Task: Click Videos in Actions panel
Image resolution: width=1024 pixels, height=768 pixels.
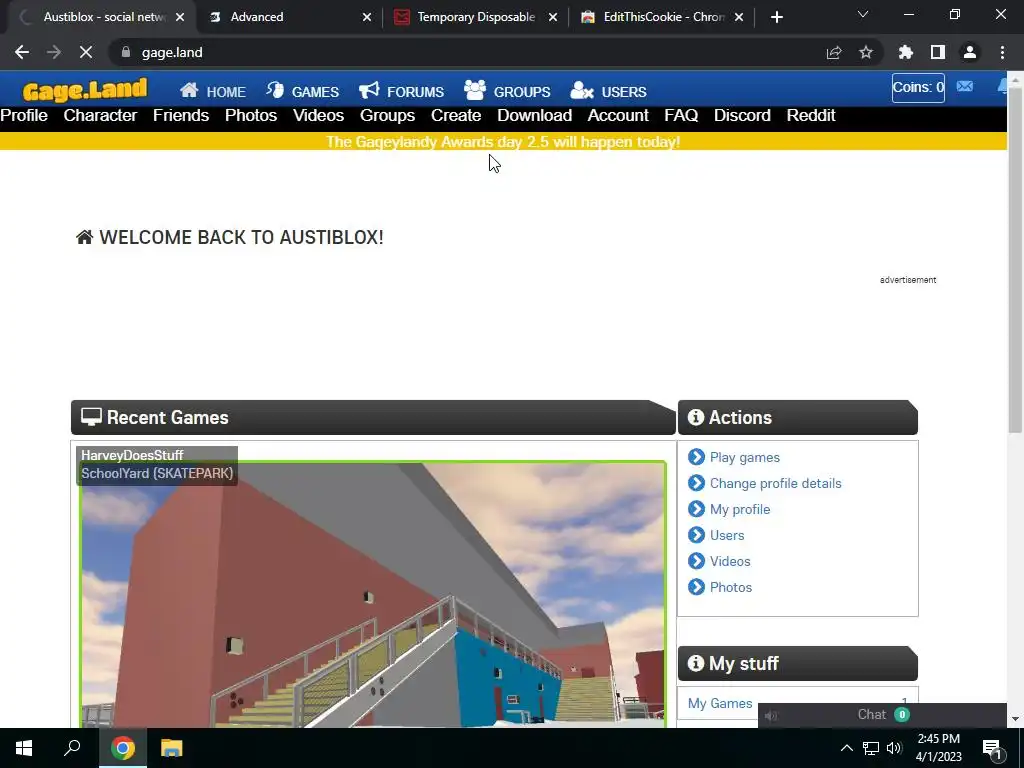Action: 730,562
